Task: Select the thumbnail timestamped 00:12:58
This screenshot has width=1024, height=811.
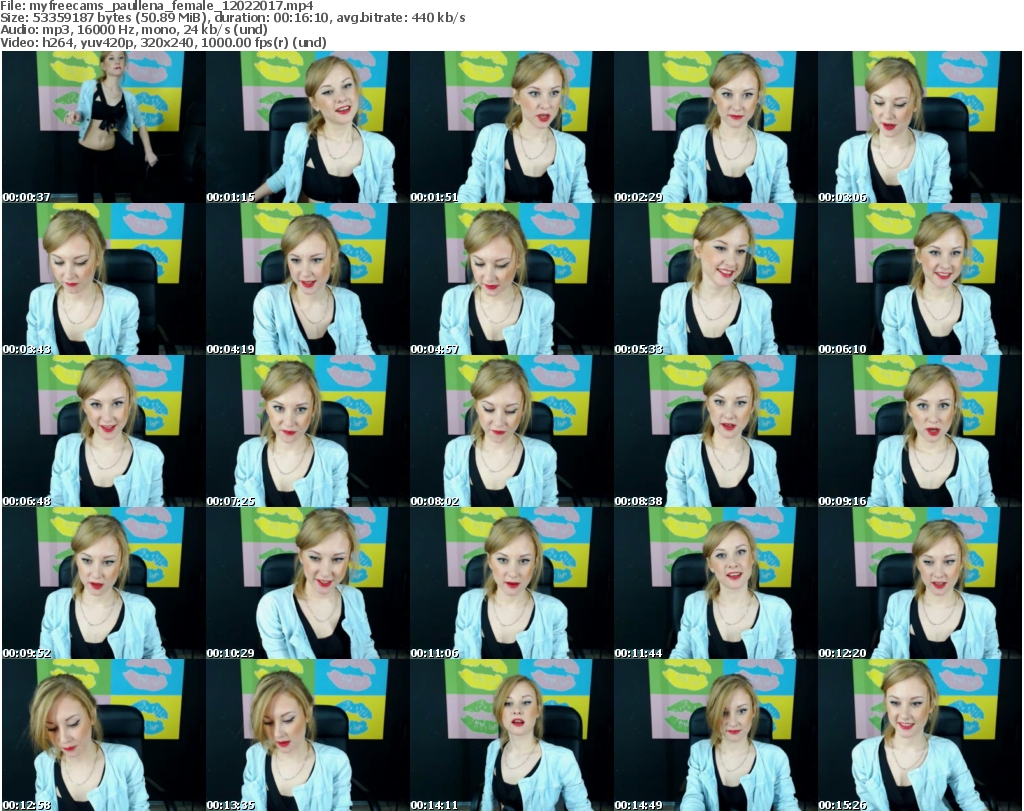Action: [x=104, y=735]
